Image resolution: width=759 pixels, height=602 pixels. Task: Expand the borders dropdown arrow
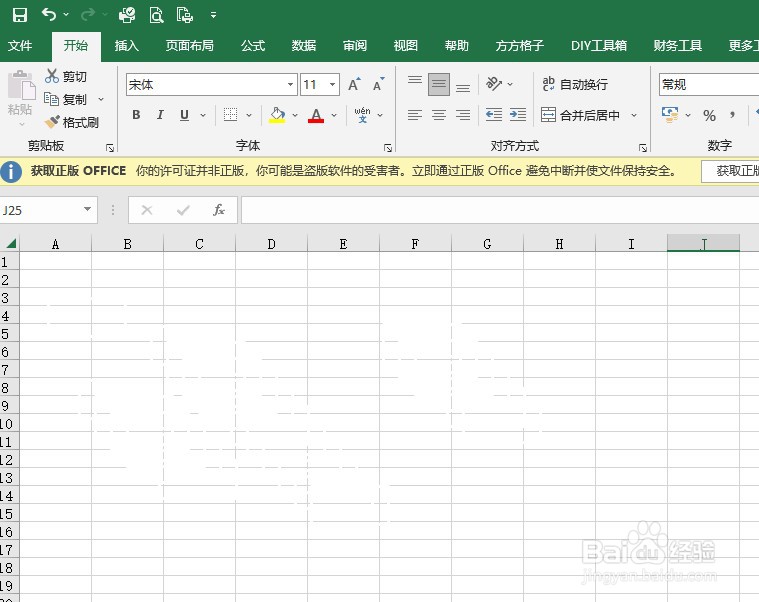click(249, 115)
